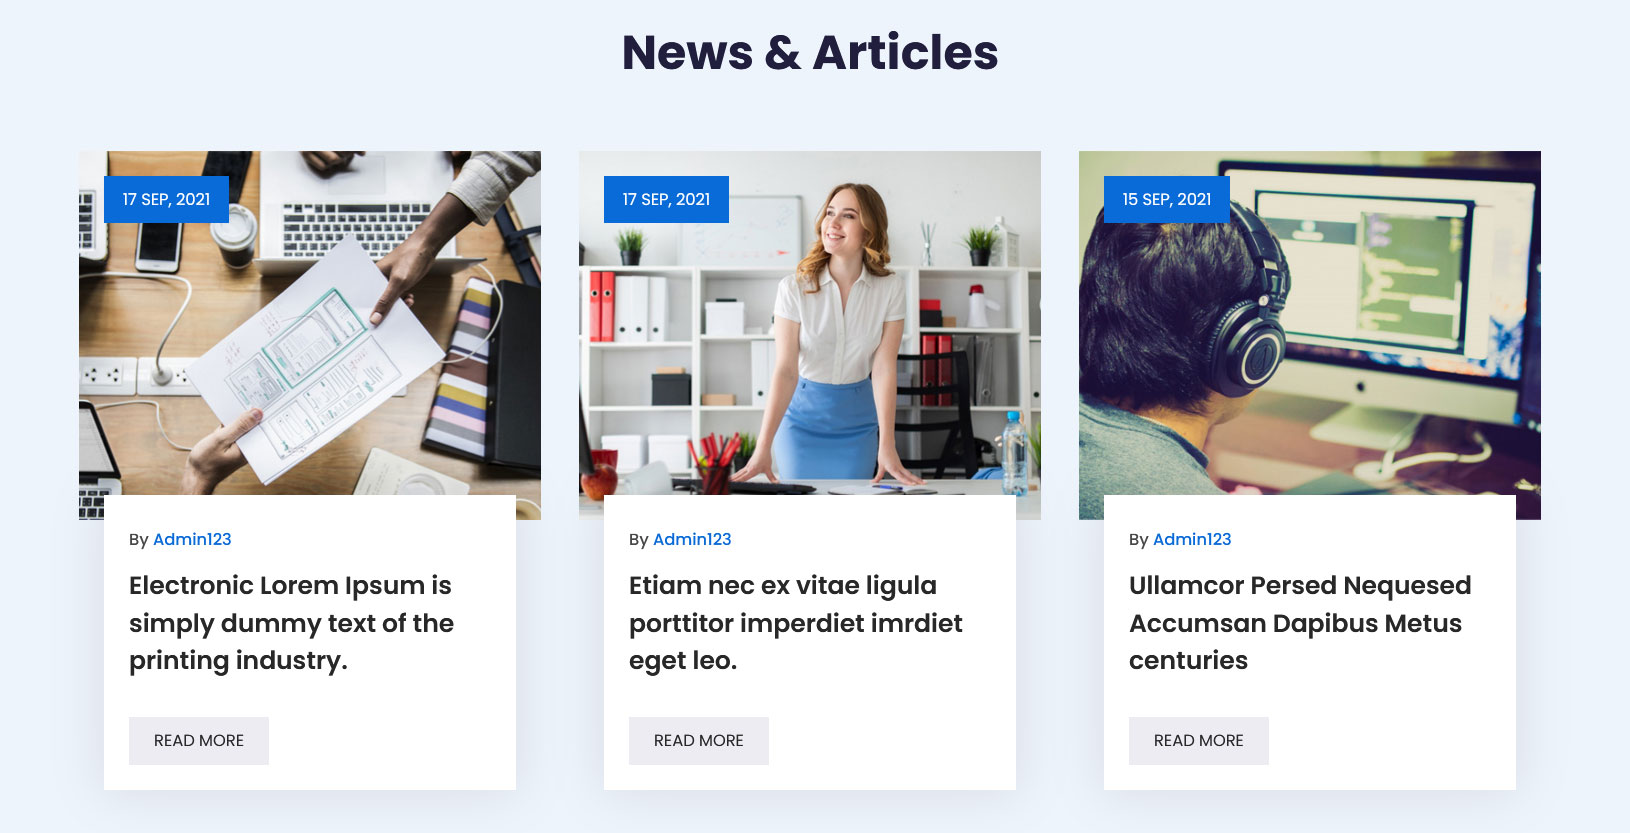The image size is (1630, 833).
Task: Open the smiling woman in office thumbnail
Action: click(x=810, y=335)
